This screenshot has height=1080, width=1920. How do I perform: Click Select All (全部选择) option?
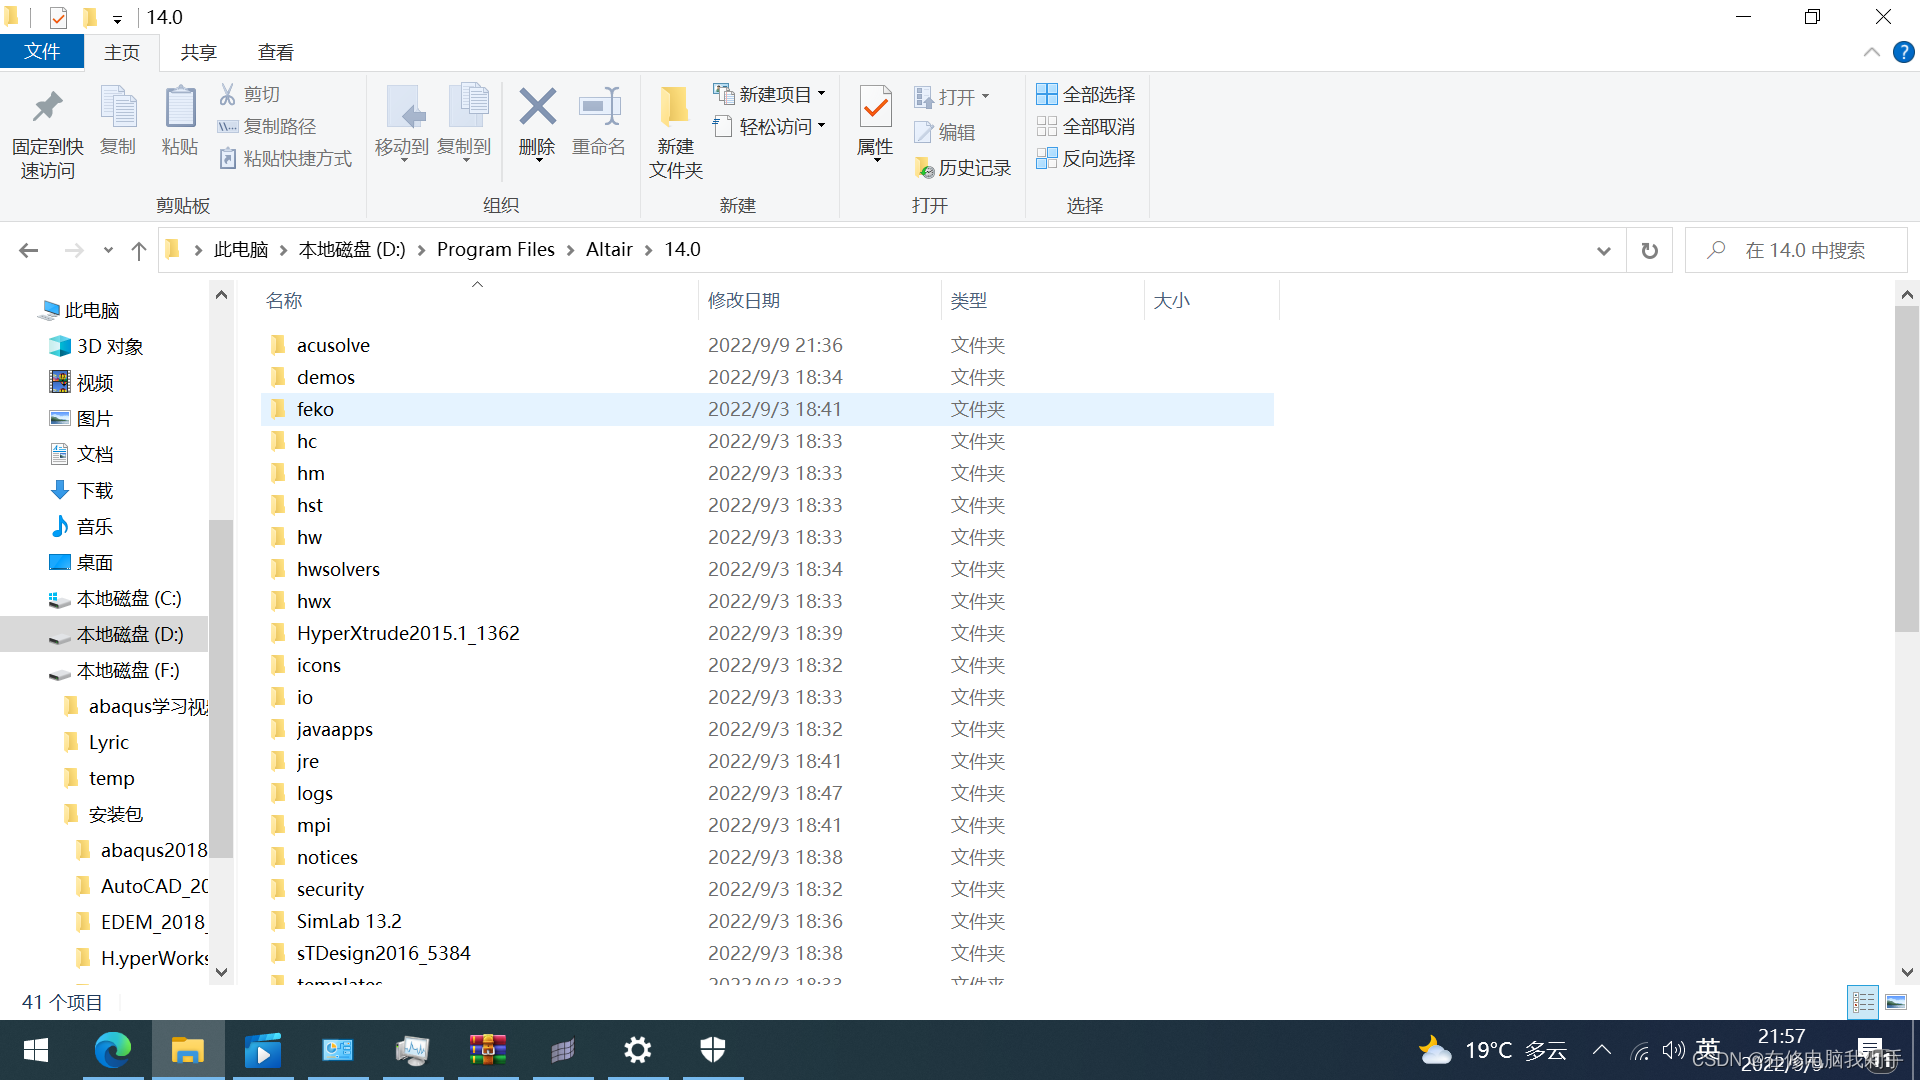(1086, 94)
